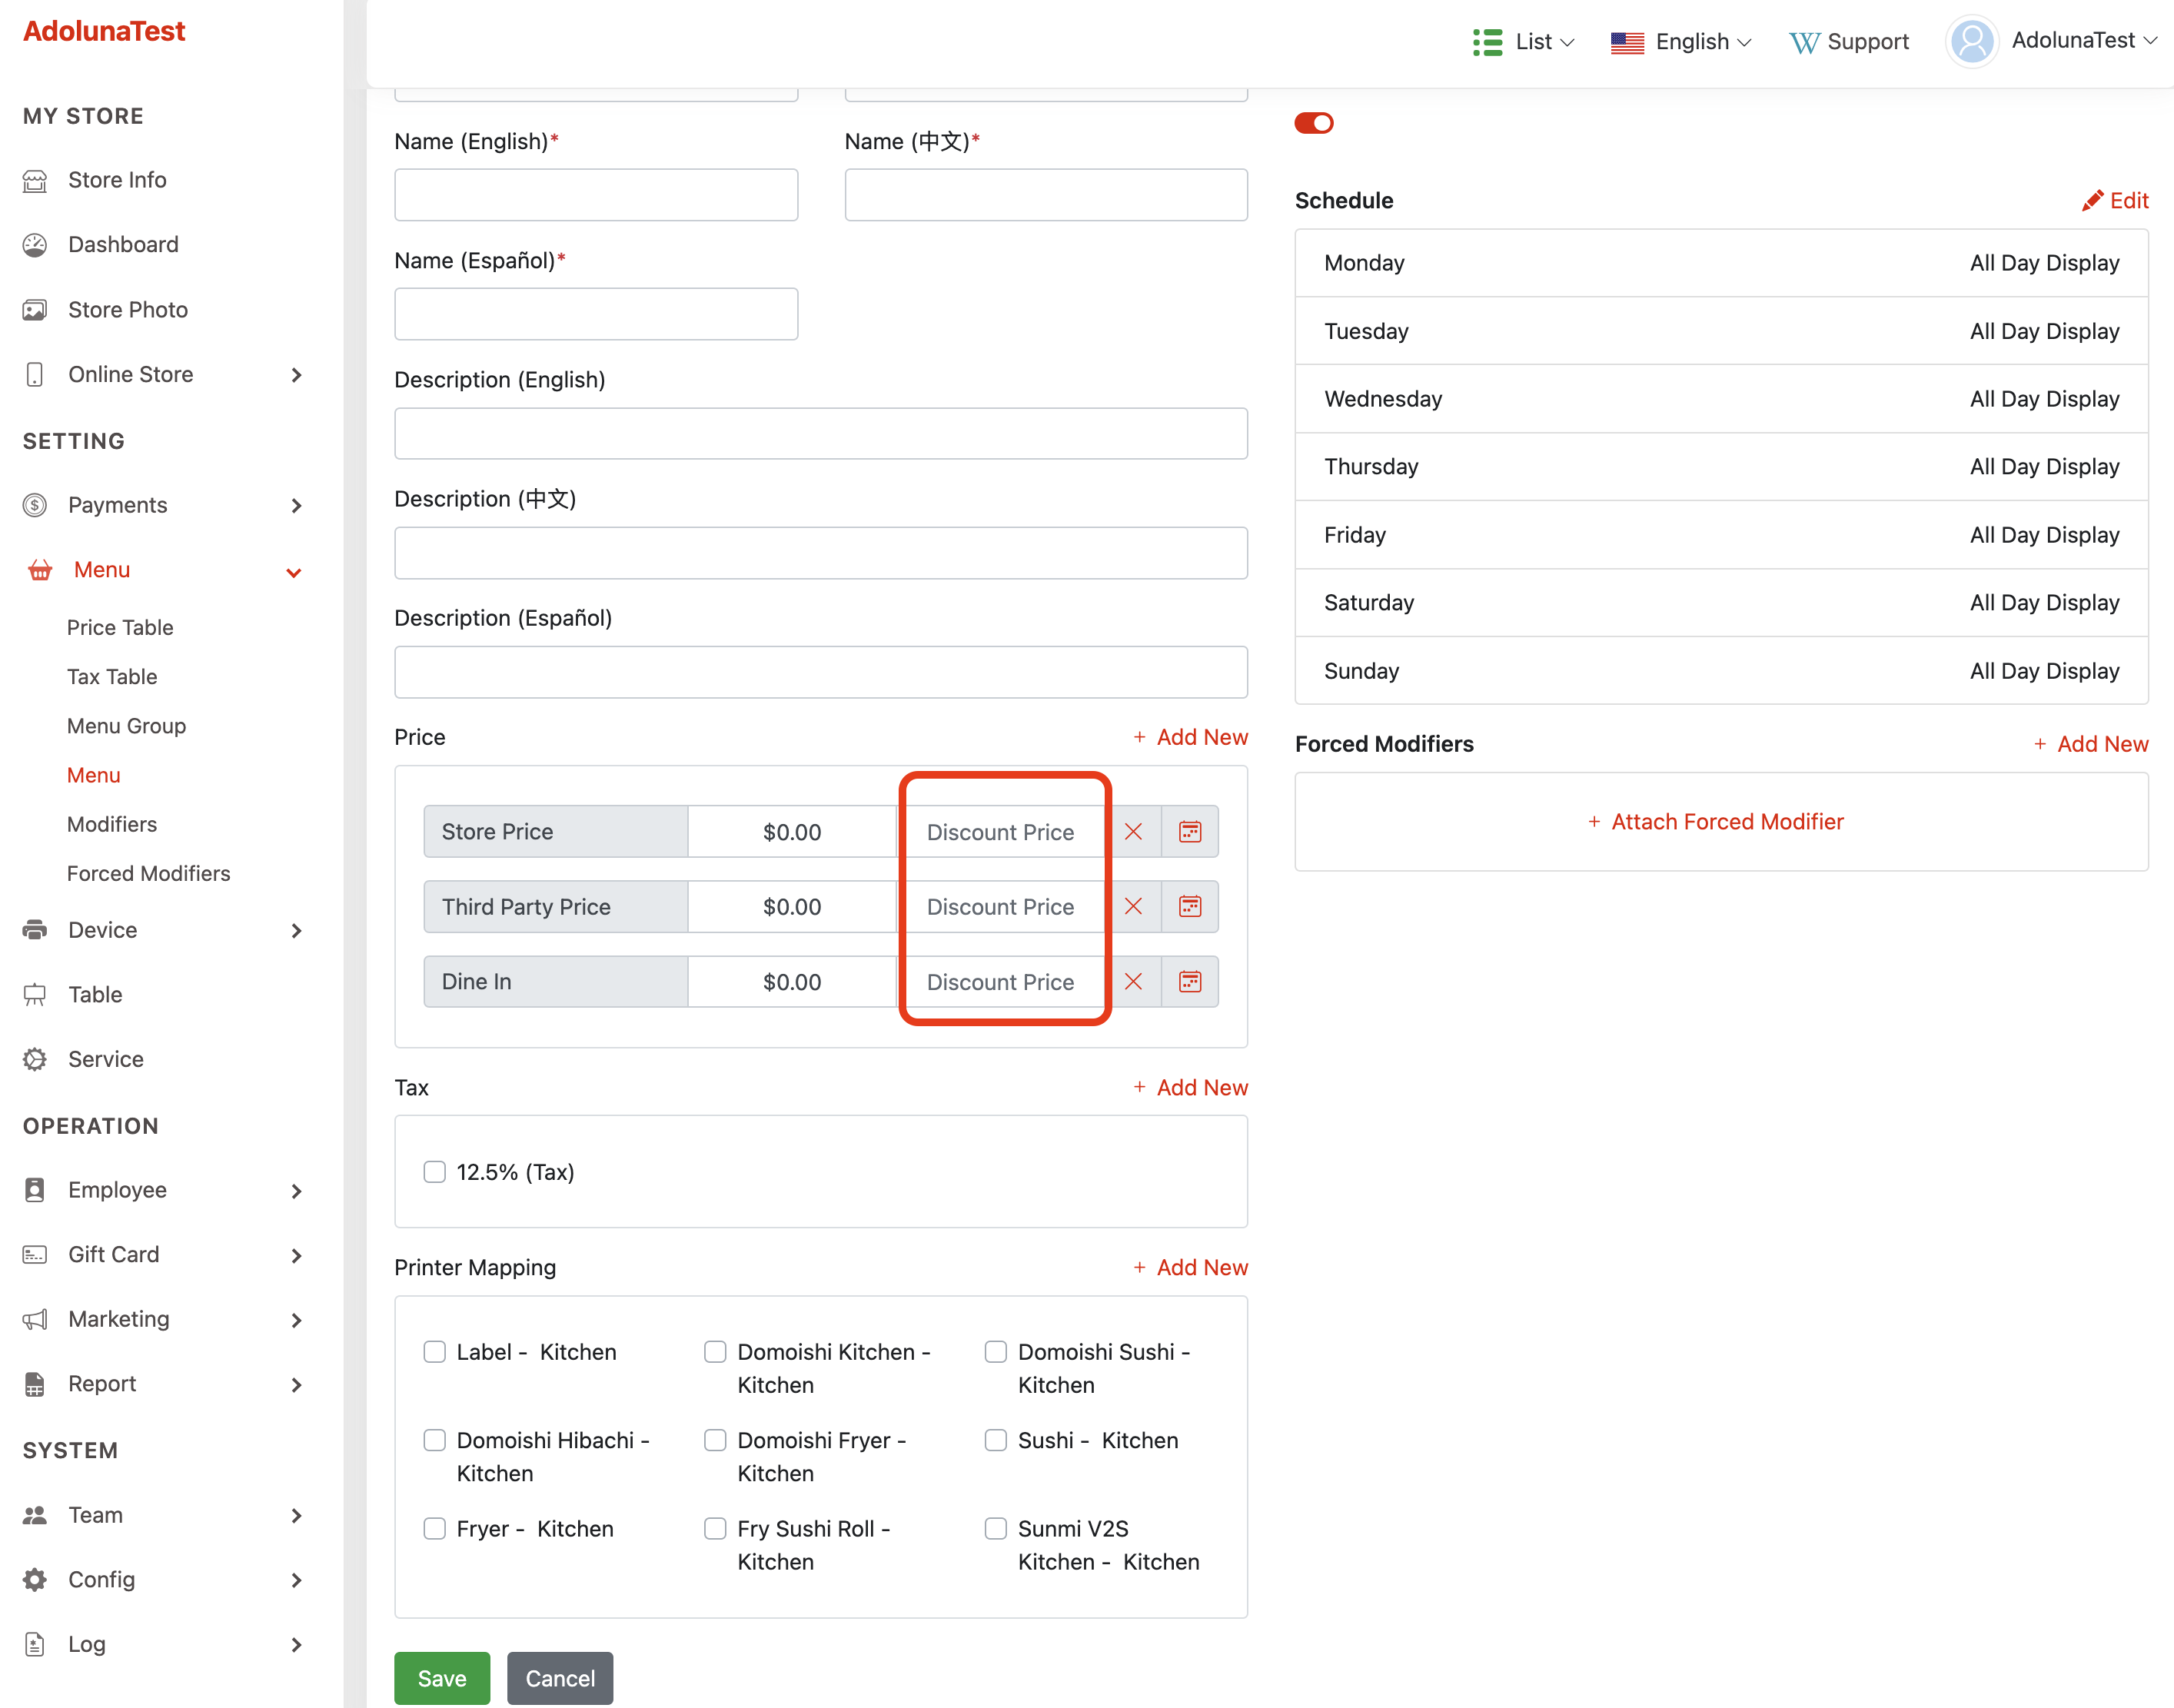Click the Name (English) input field
This screenshot has height=1708, width=2174.
tap(596, 195)
